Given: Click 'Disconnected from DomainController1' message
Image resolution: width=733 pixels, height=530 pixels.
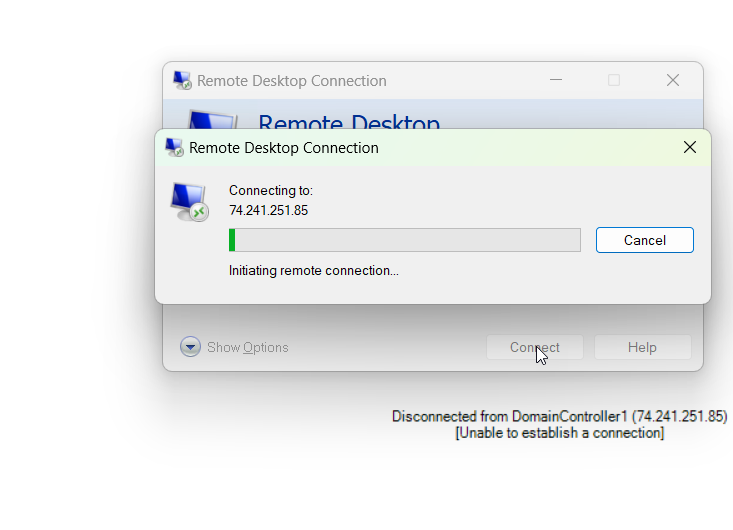Looking at the screenshot, I should click(x=560, y=416).
